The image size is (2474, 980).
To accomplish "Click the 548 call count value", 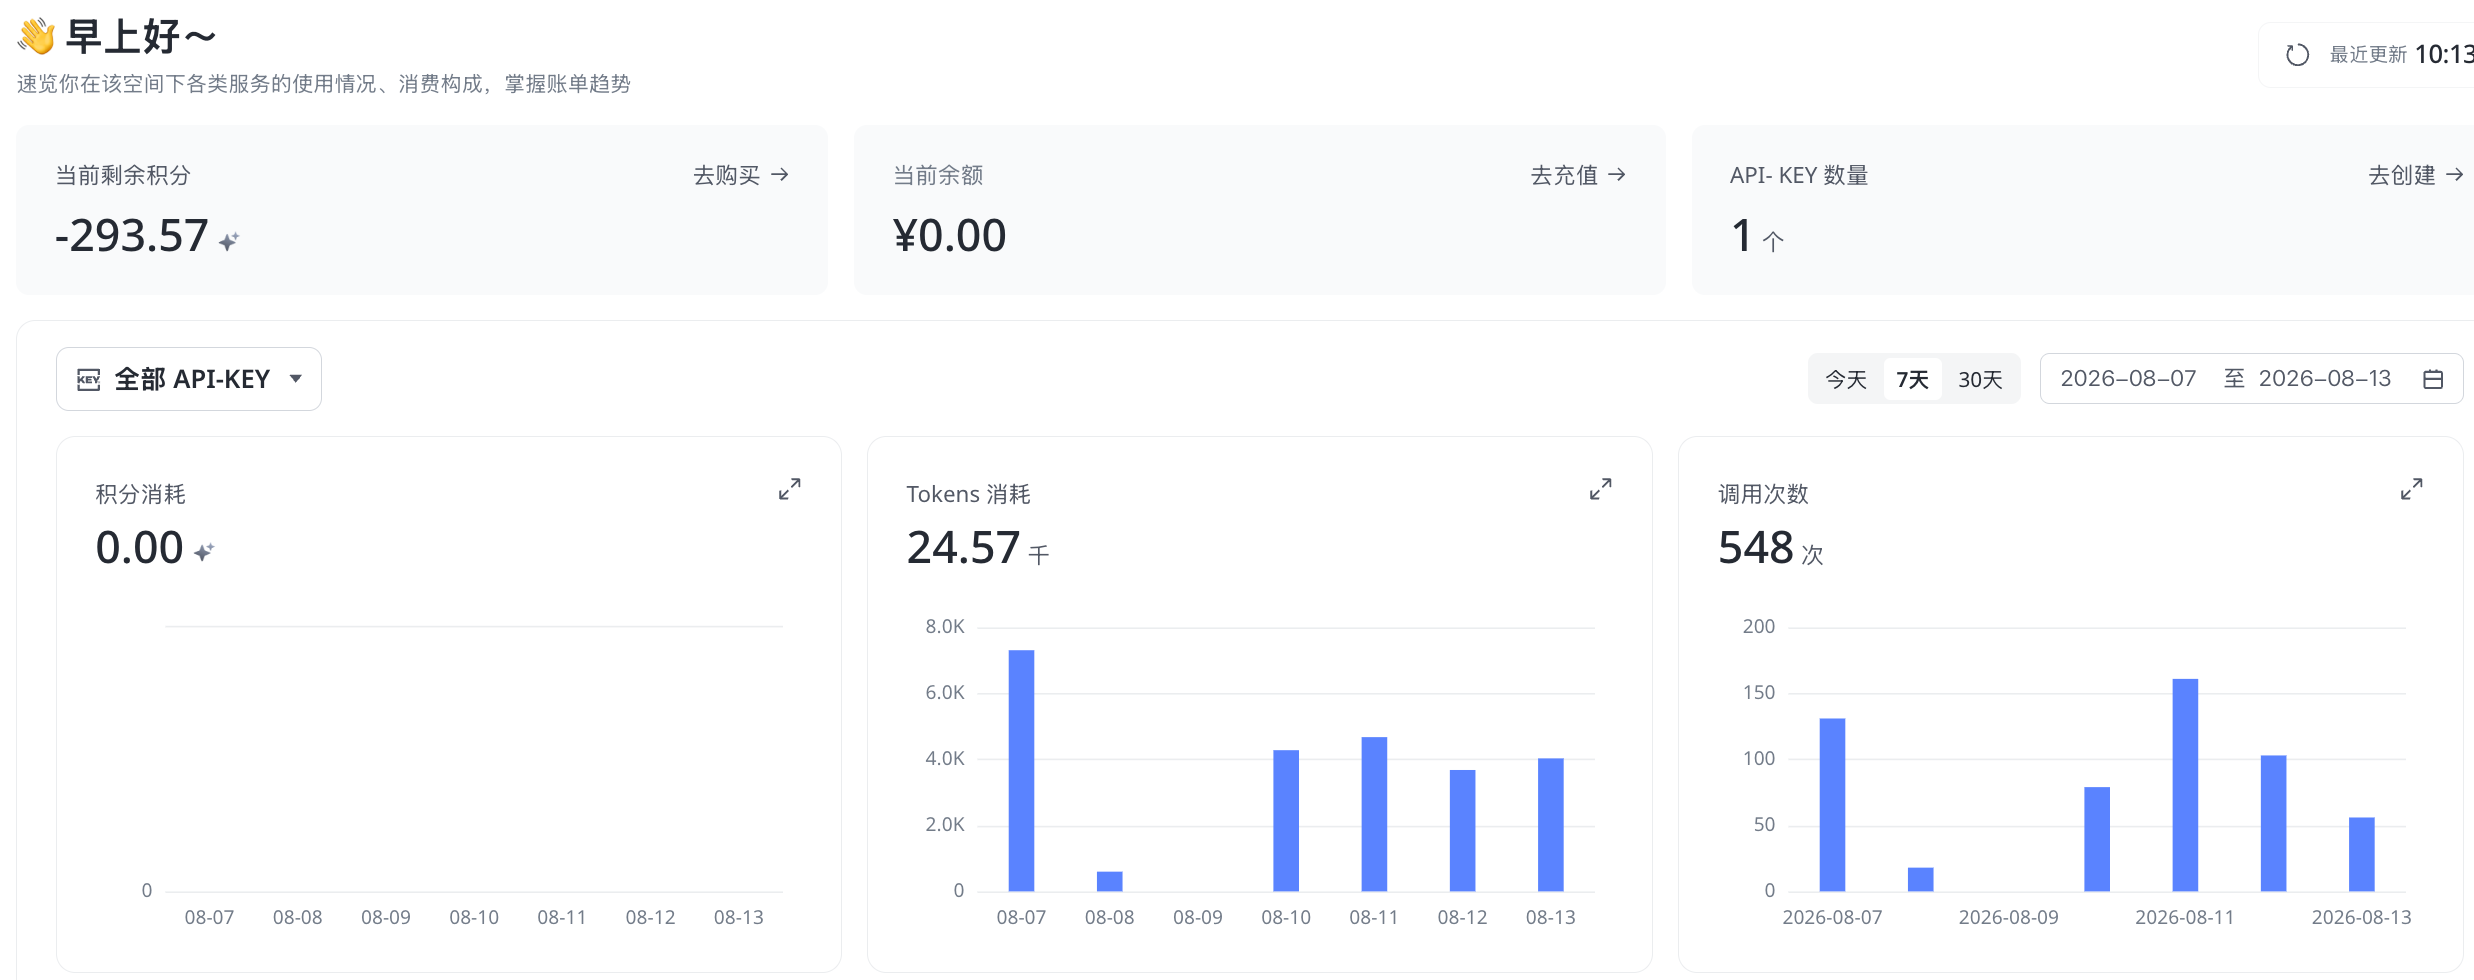I will click(1755, 548).
